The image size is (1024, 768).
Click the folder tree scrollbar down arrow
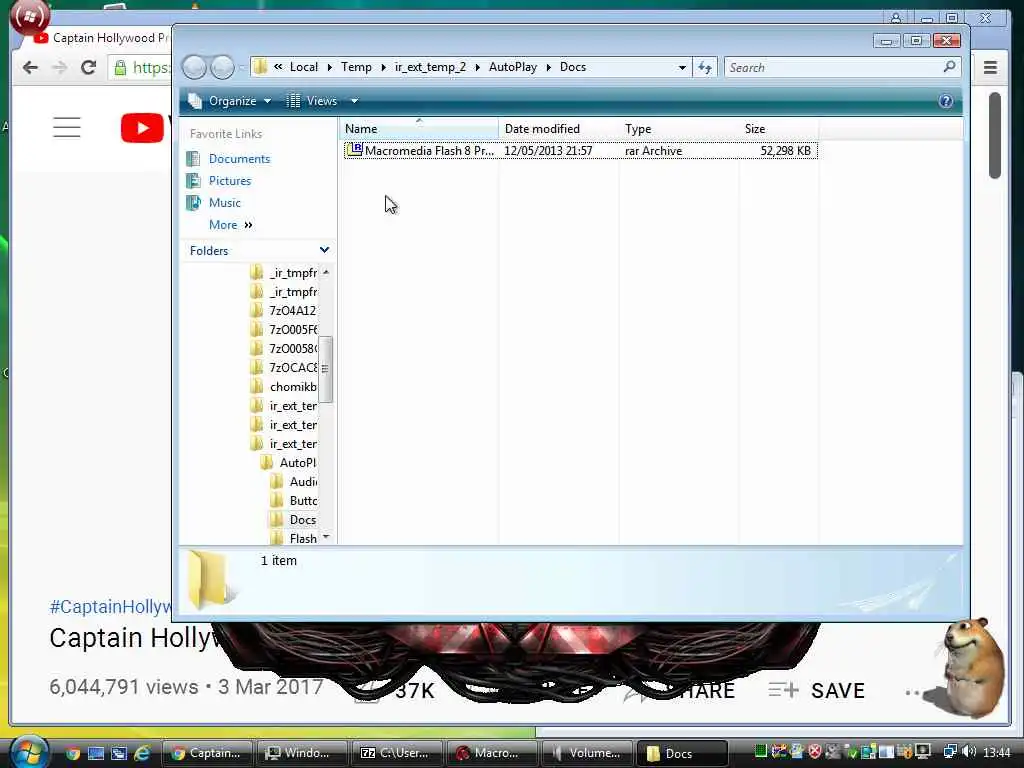tap(325, 537)
